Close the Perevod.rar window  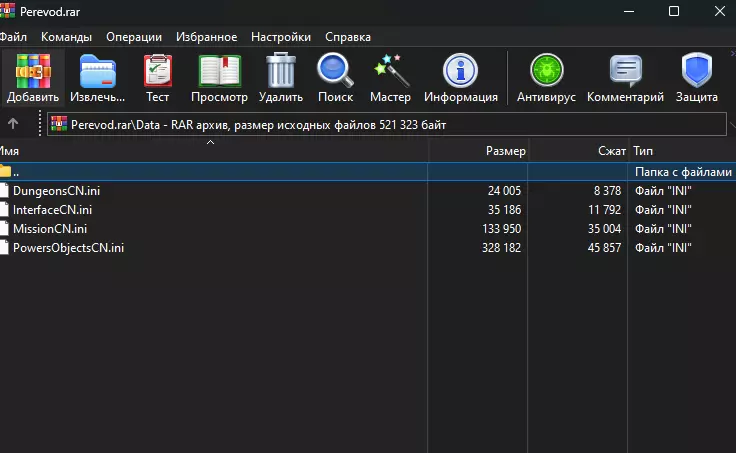tap(720, 11)
